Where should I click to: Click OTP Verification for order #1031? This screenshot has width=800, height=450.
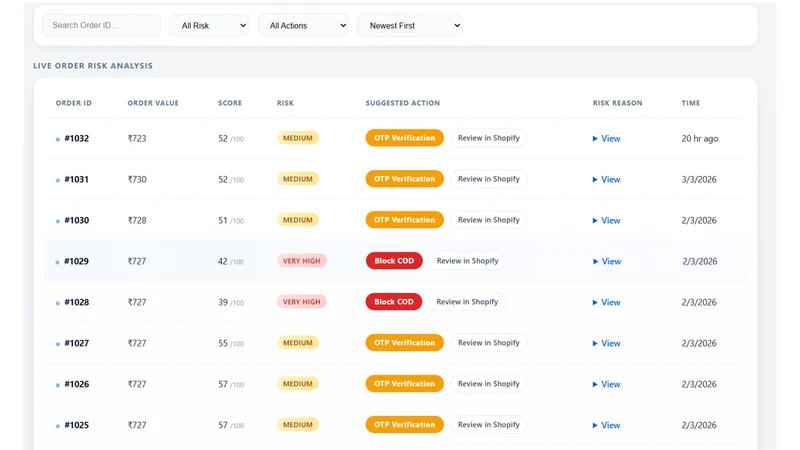[x=405, y=179]
